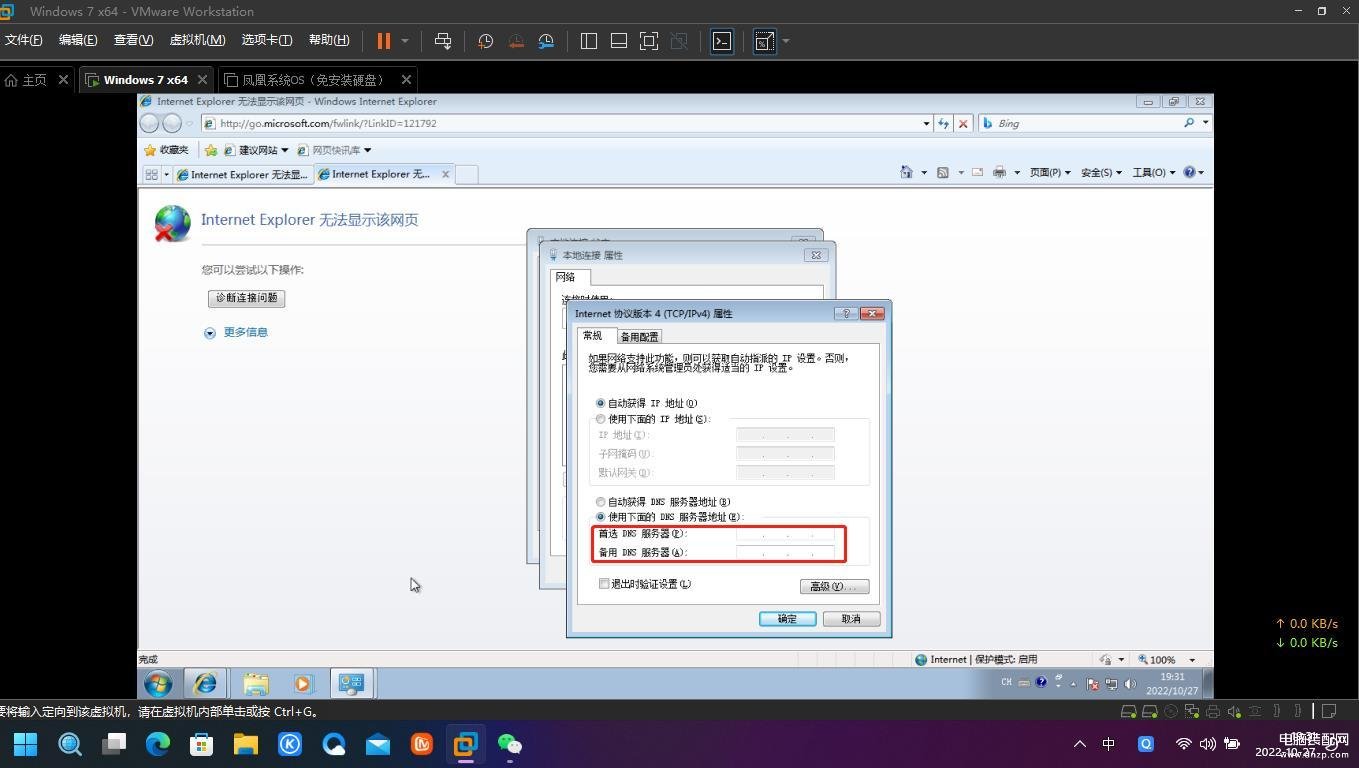
Task: Open WeChat from the host taskbar
Action: 510,744
